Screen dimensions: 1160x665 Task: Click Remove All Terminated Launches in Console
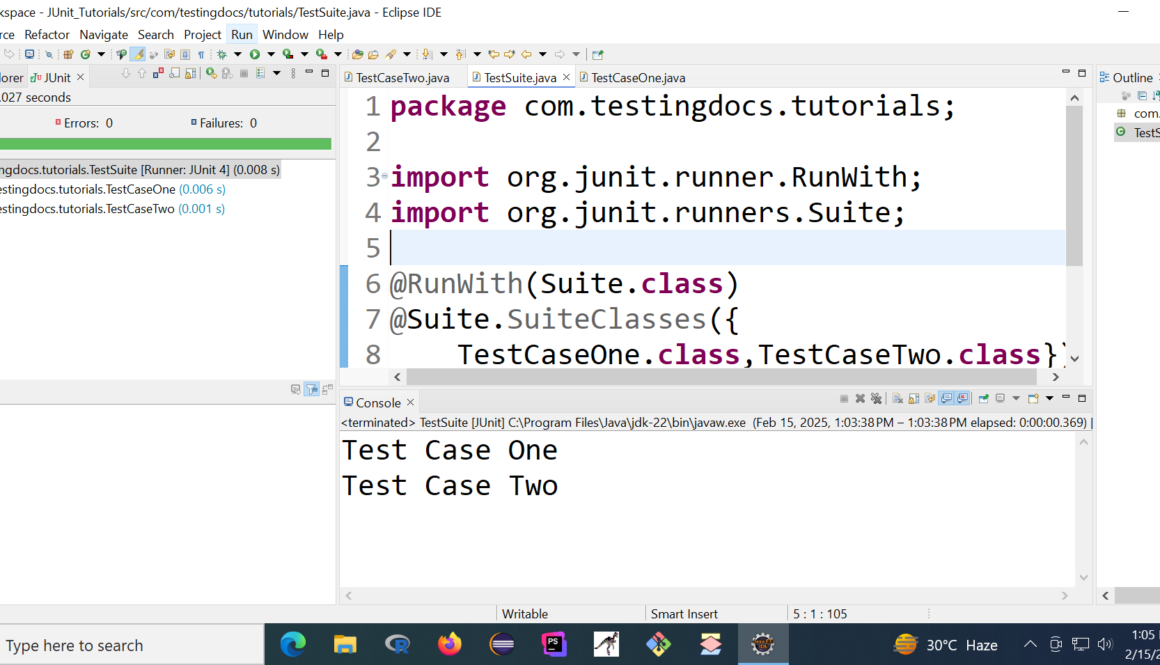(x=876, y=398)
